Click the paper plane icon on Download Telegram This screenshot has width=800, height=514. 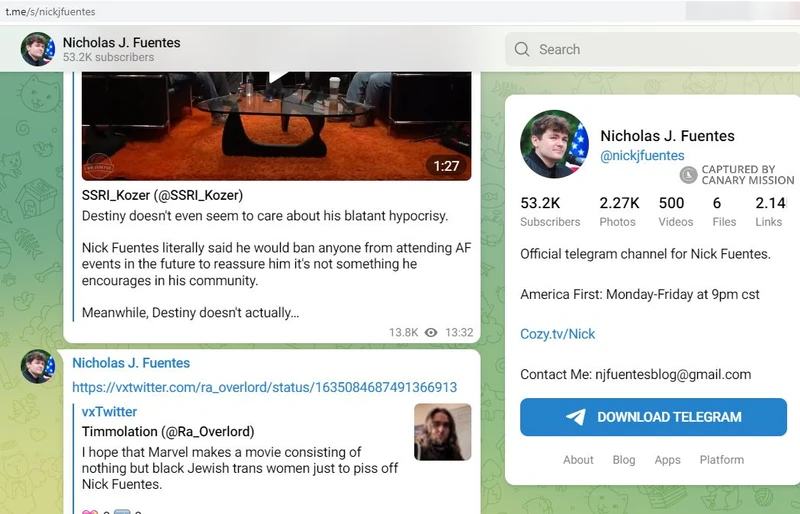[x=576, y=417]
